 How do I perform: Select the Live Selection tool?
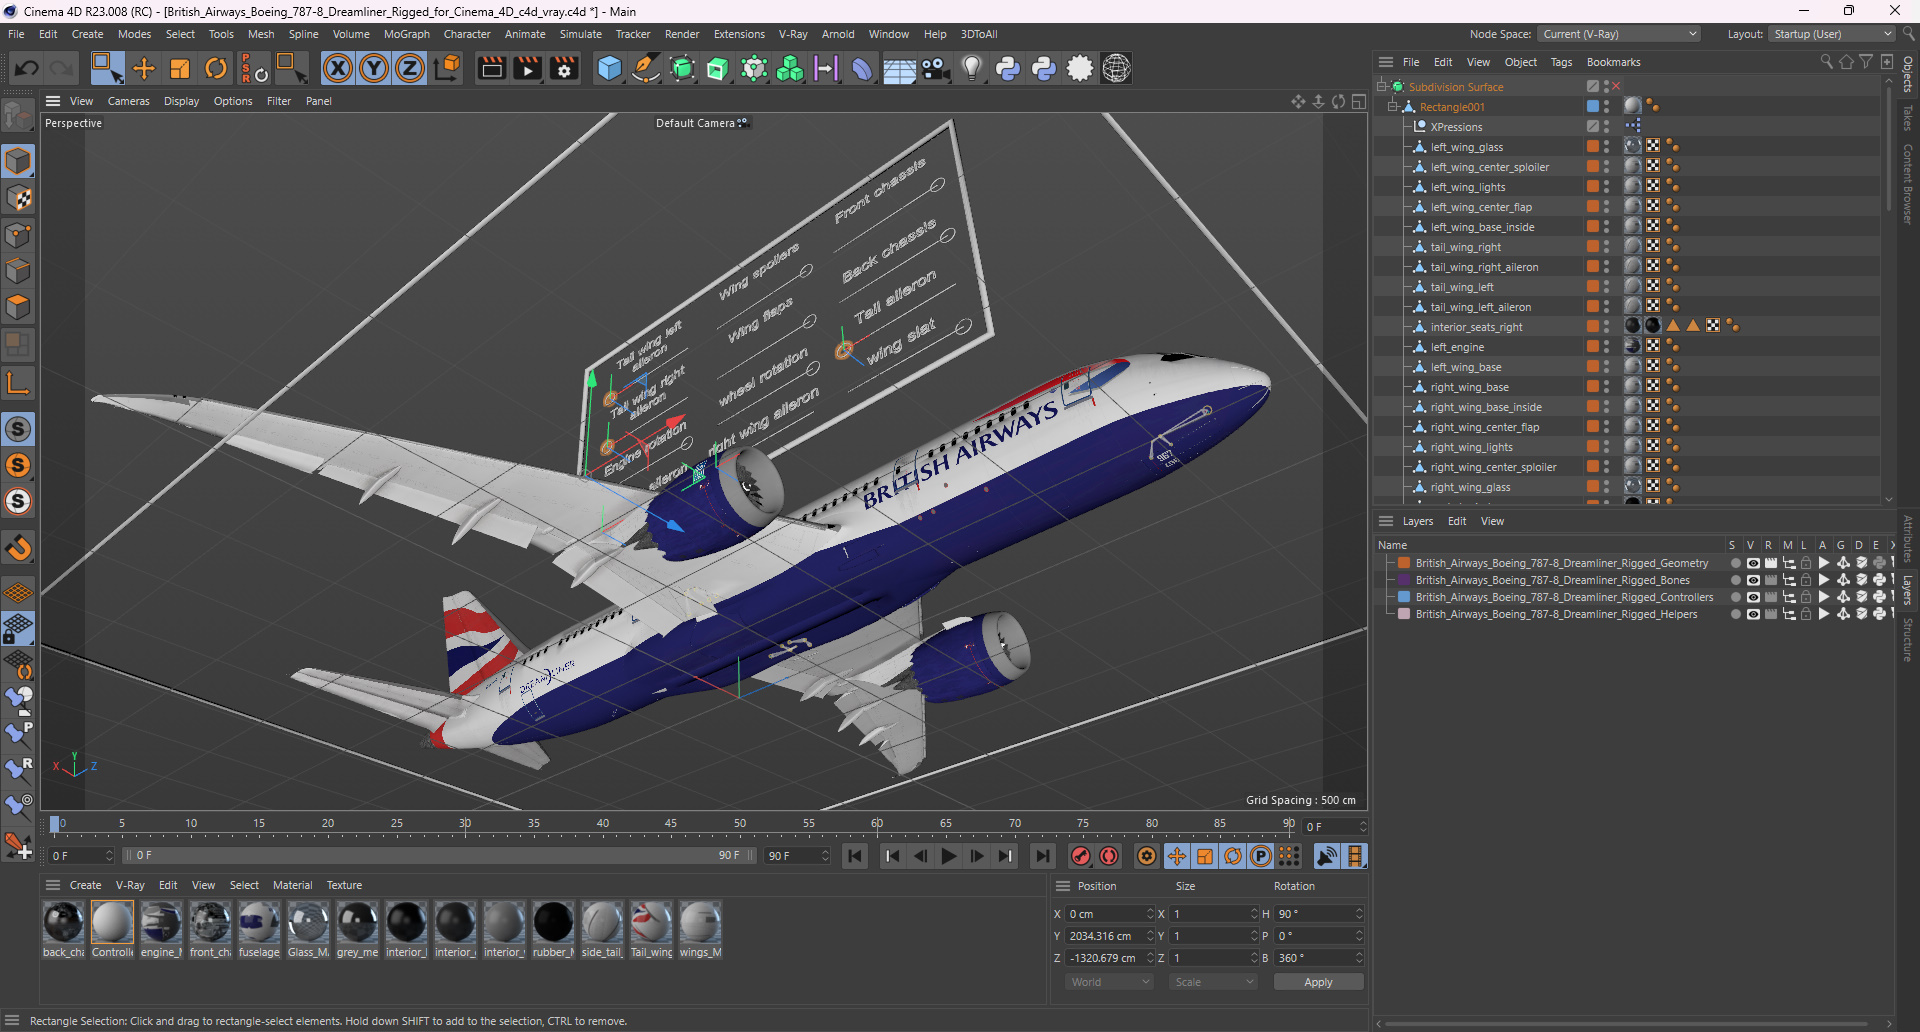coord(107,68)
